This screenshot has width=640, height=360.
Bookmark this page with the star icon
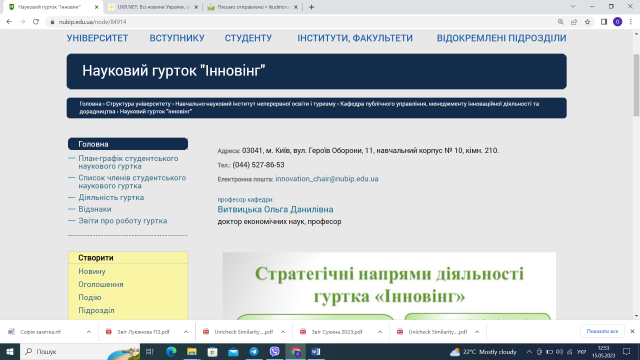[587, 22]
